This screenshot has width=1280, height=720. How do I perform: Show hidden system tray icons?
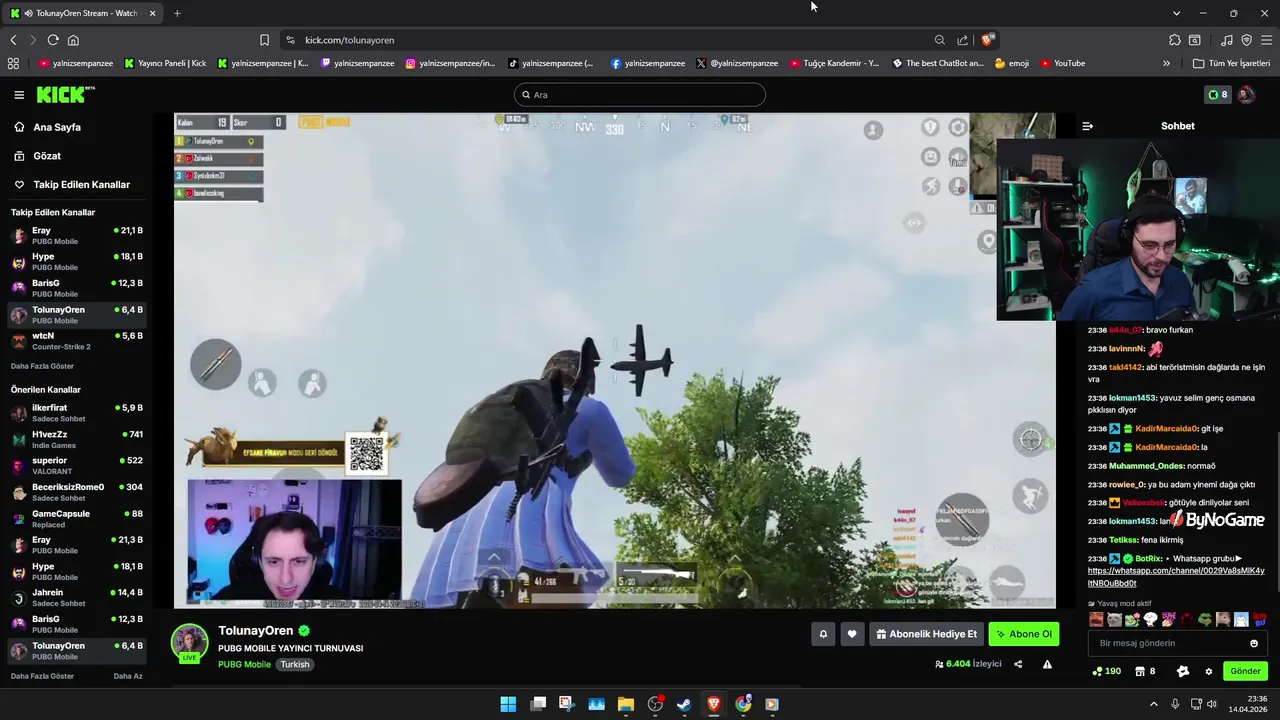click(1153, 704)
